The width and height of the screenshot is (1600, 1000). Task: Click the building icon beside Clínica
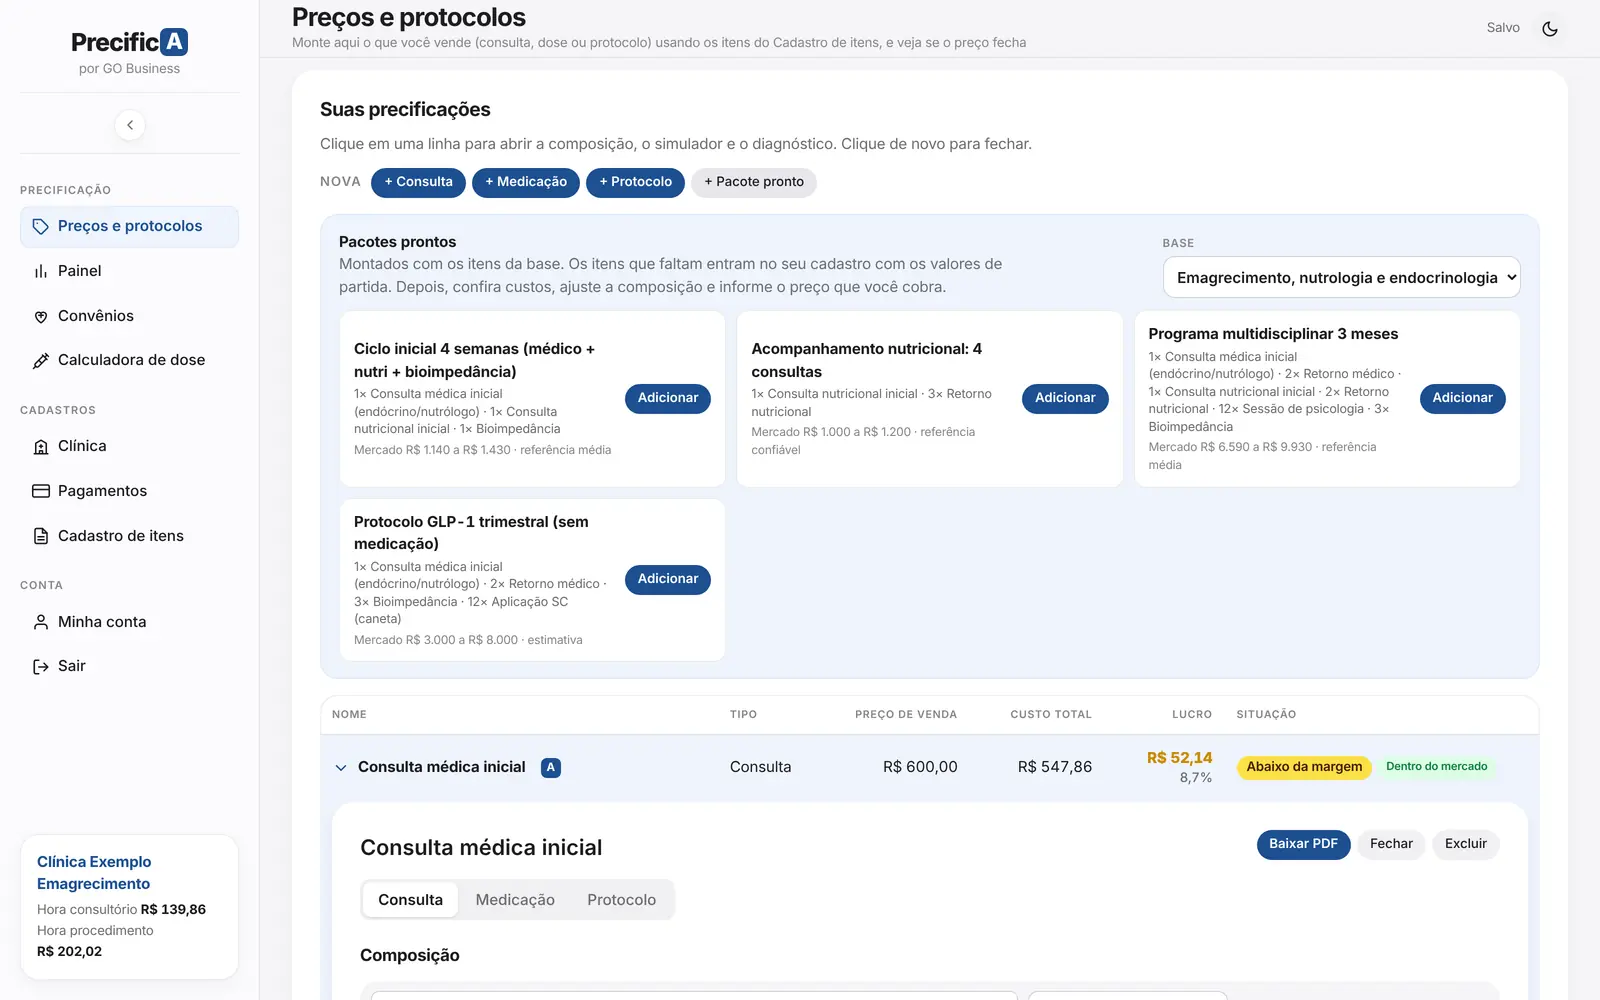pyautogui.click(x=41, y=447)
